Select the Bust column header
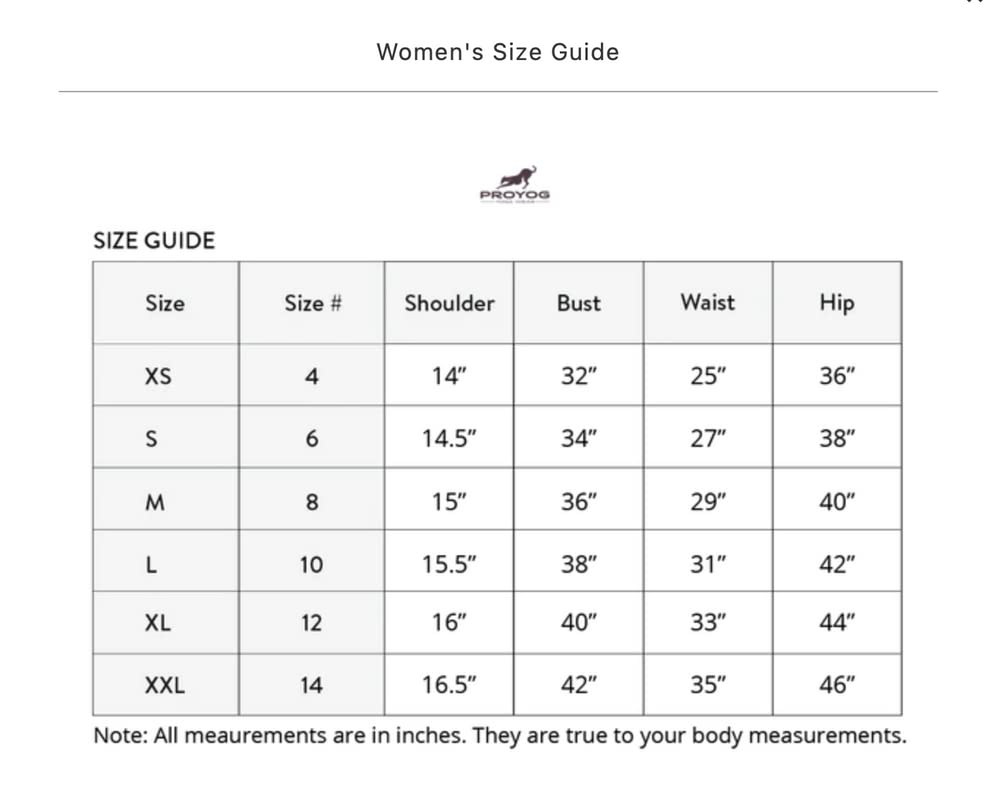 579,303
